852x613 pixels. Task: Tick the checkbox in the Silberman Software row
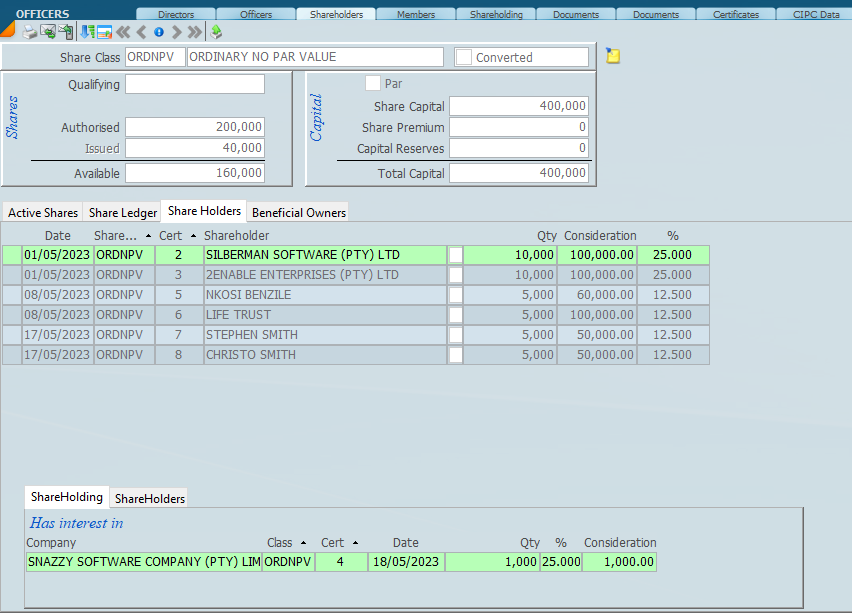tap(456, 255)
